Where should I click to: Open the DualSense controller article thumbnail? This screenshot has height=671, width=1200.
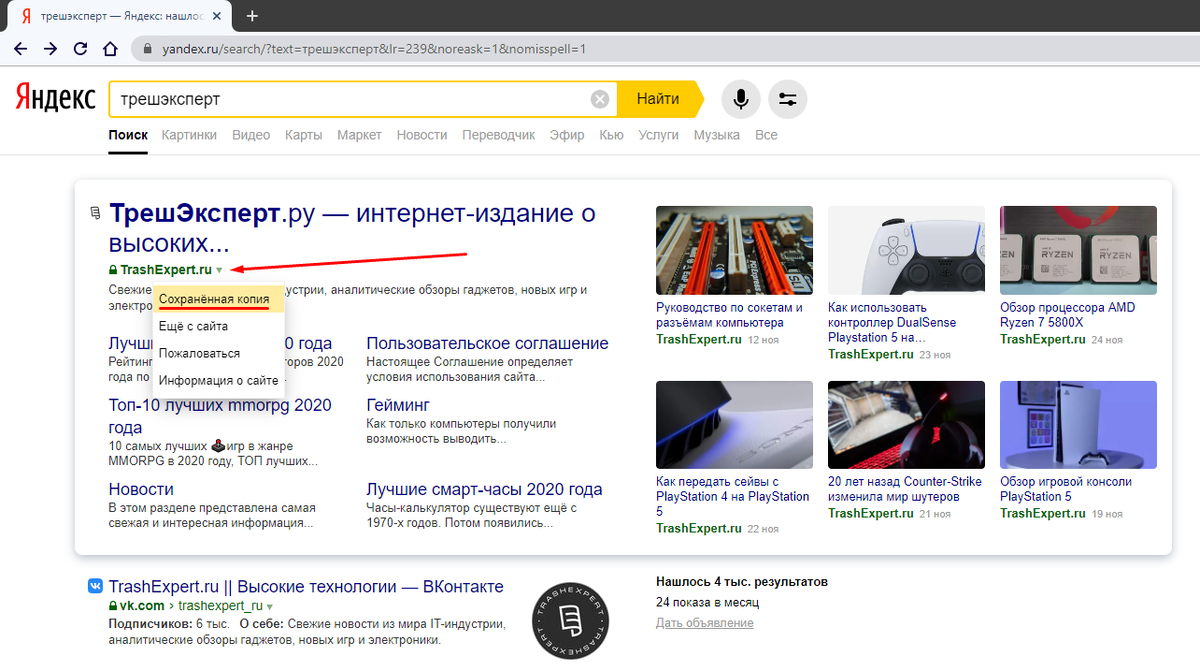[x=906, y=249]
